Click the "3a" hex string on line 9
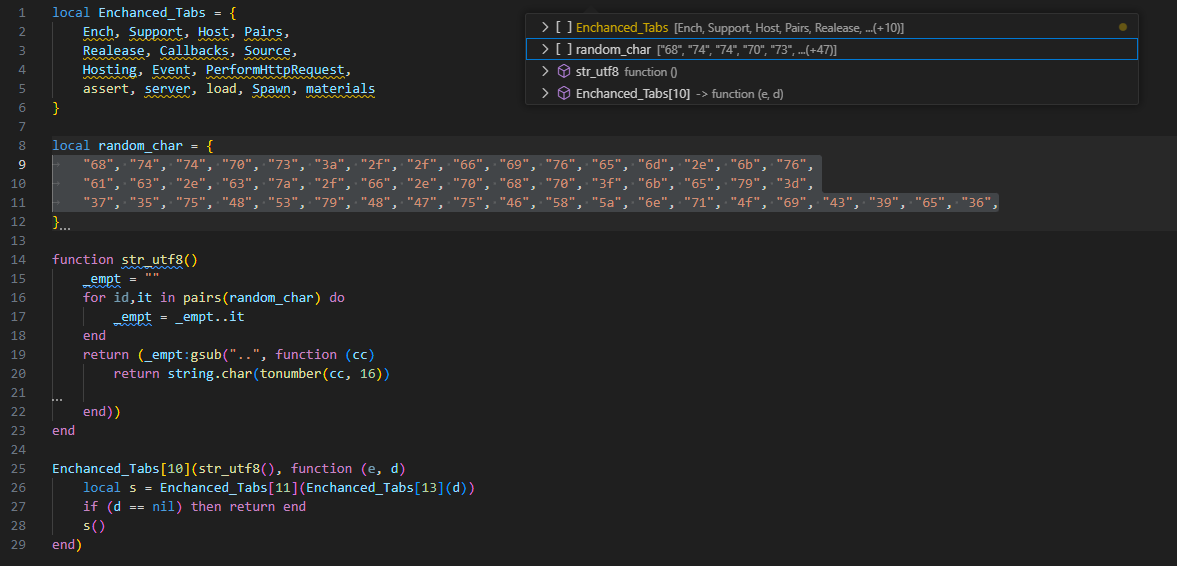Screen dimensions: 1177x566 click(329, 164)
